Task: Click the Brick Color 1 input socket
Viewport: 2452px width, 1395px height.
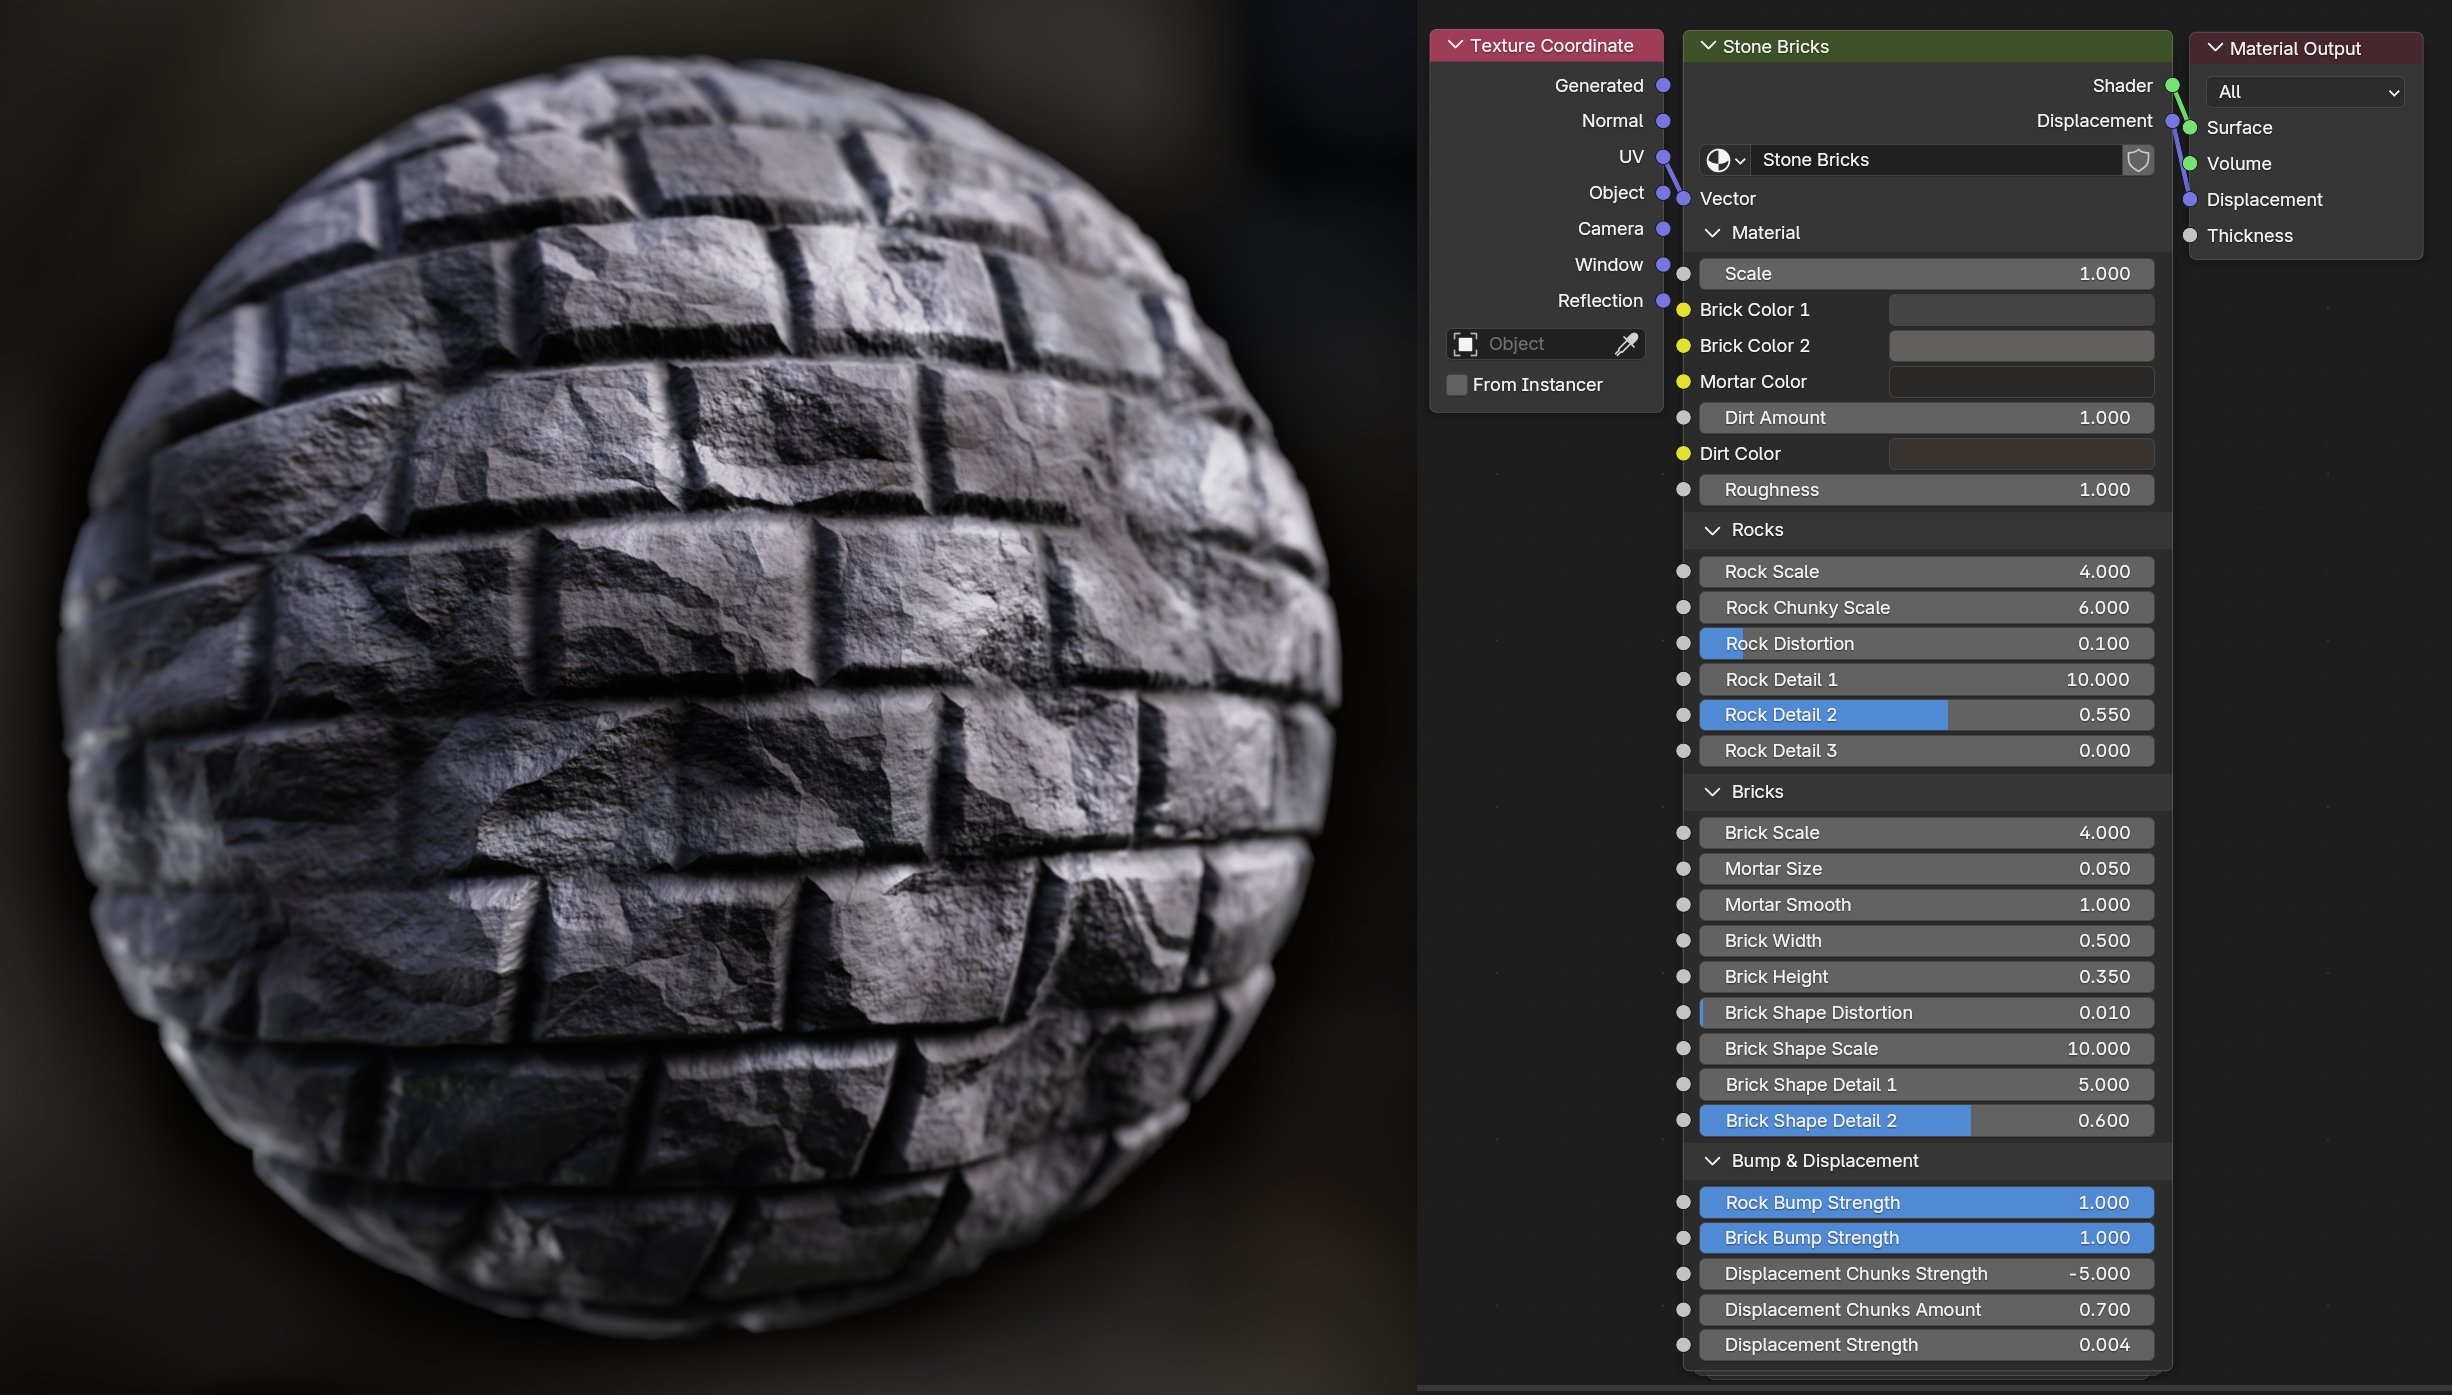Action: point(1683,310)
